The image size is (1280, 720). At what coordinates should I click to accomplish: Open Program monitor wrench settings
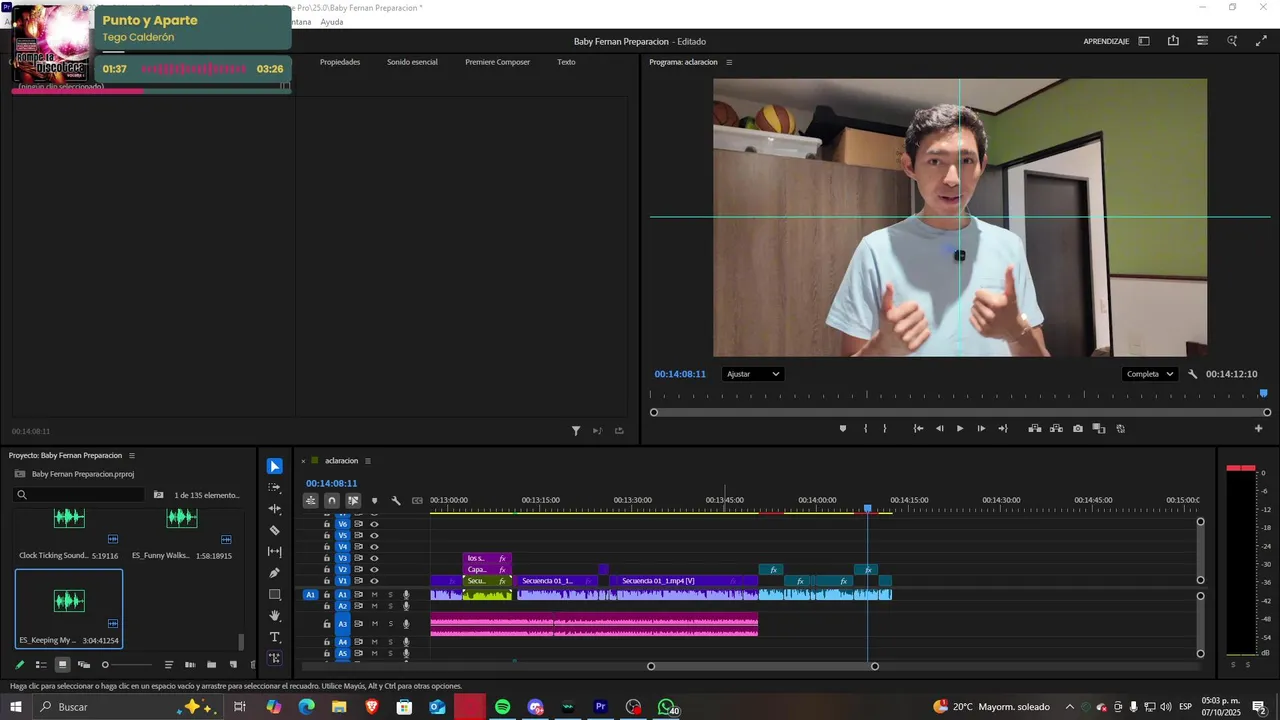(1193, 374)
